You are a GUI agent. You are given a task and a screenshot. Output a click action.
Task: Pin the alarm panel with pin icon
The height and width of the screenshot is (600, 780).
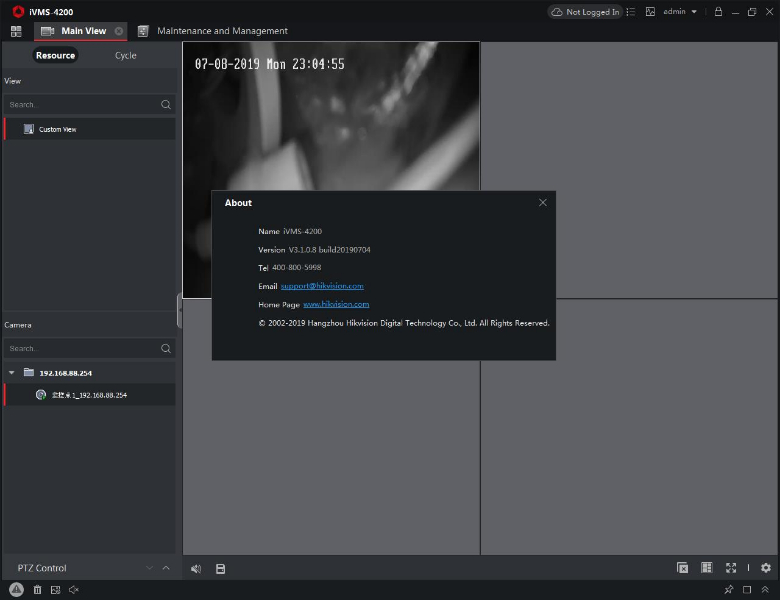(729, 590)
